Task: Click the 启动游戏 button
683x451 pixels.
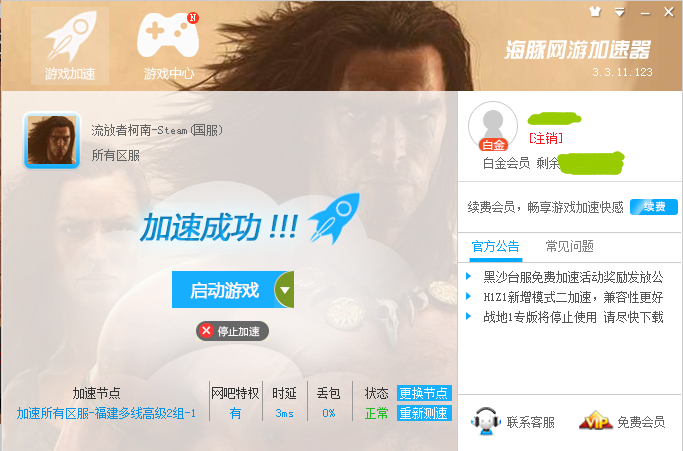Action: (223, 290)
